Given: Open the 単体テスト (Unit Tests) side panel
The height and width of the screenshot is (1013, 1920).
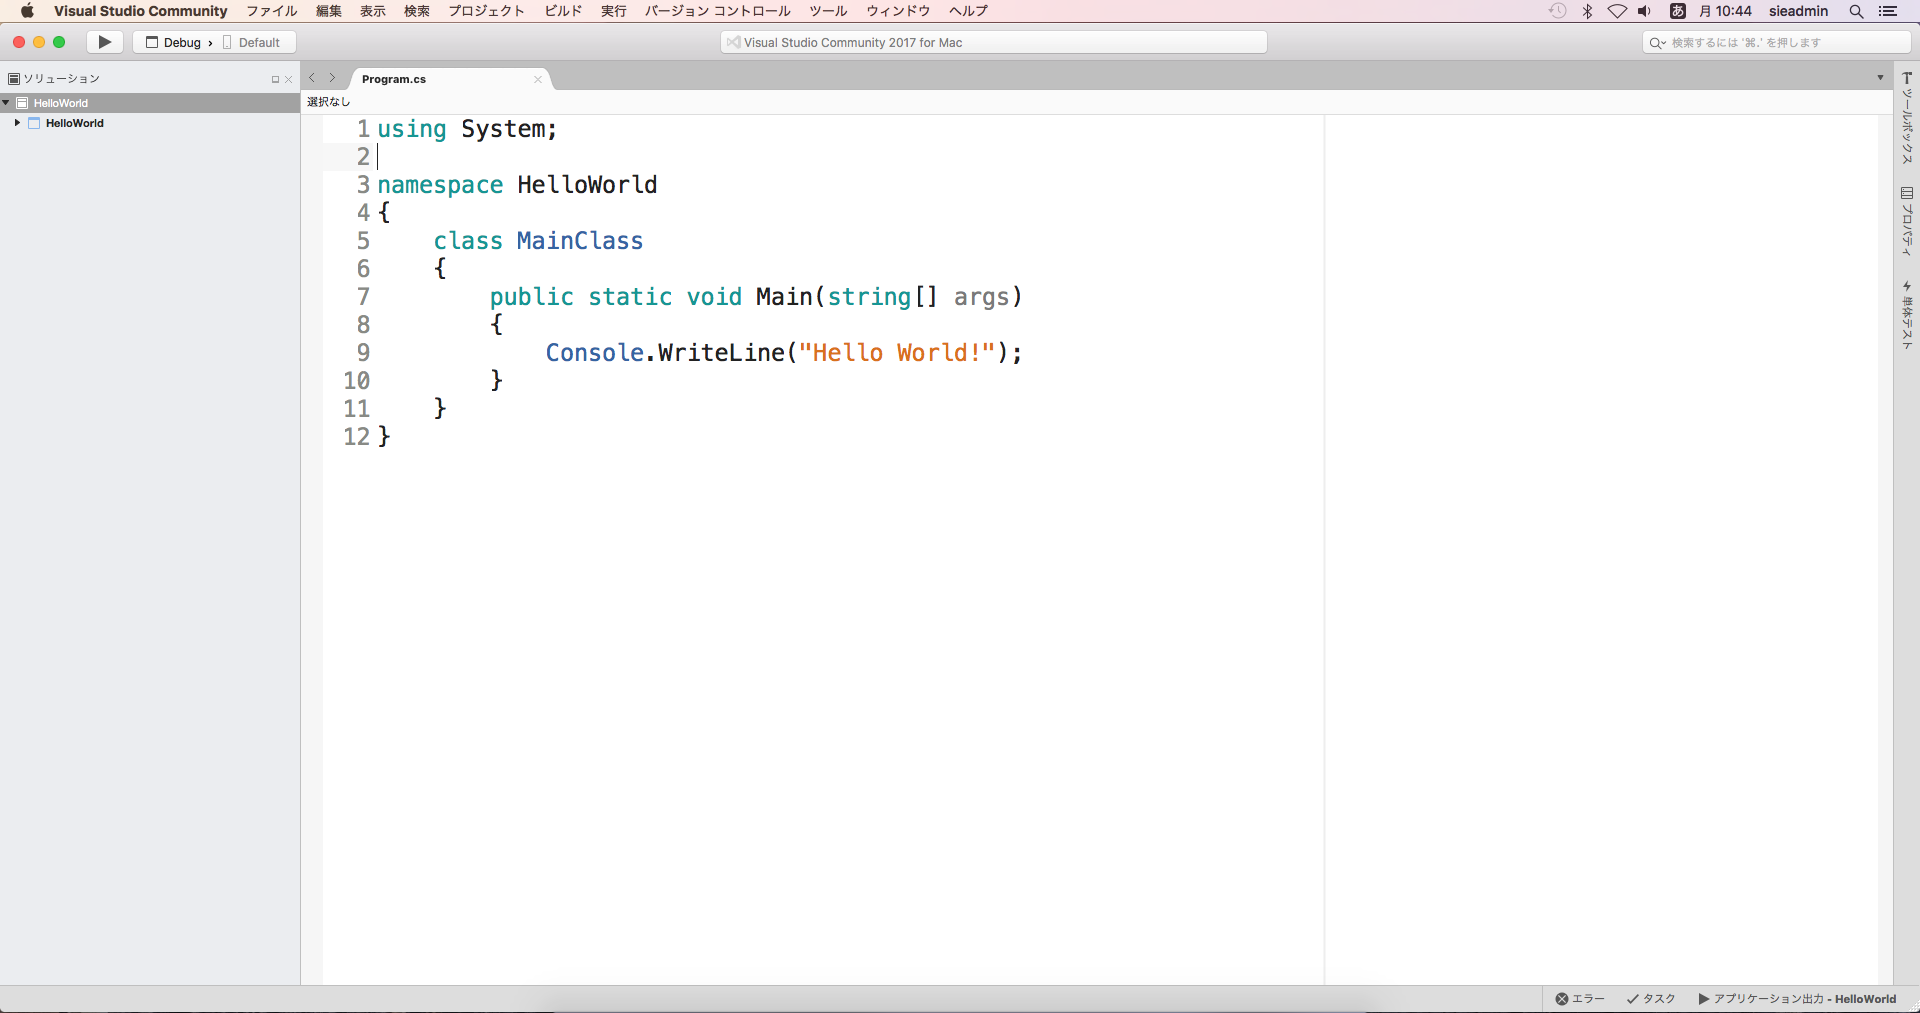Looking at the screenshot, I should pos(1907,315).
